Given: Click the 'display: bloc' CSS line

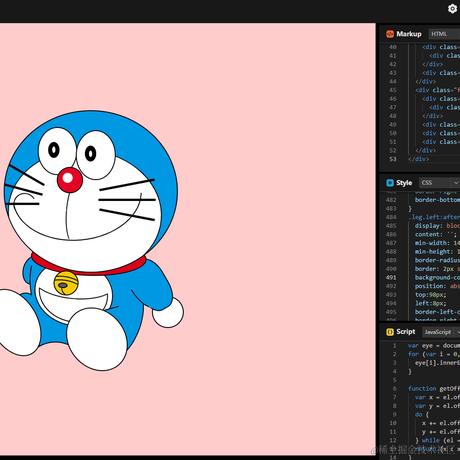Looking at the screenshot, I should (437, 226).
